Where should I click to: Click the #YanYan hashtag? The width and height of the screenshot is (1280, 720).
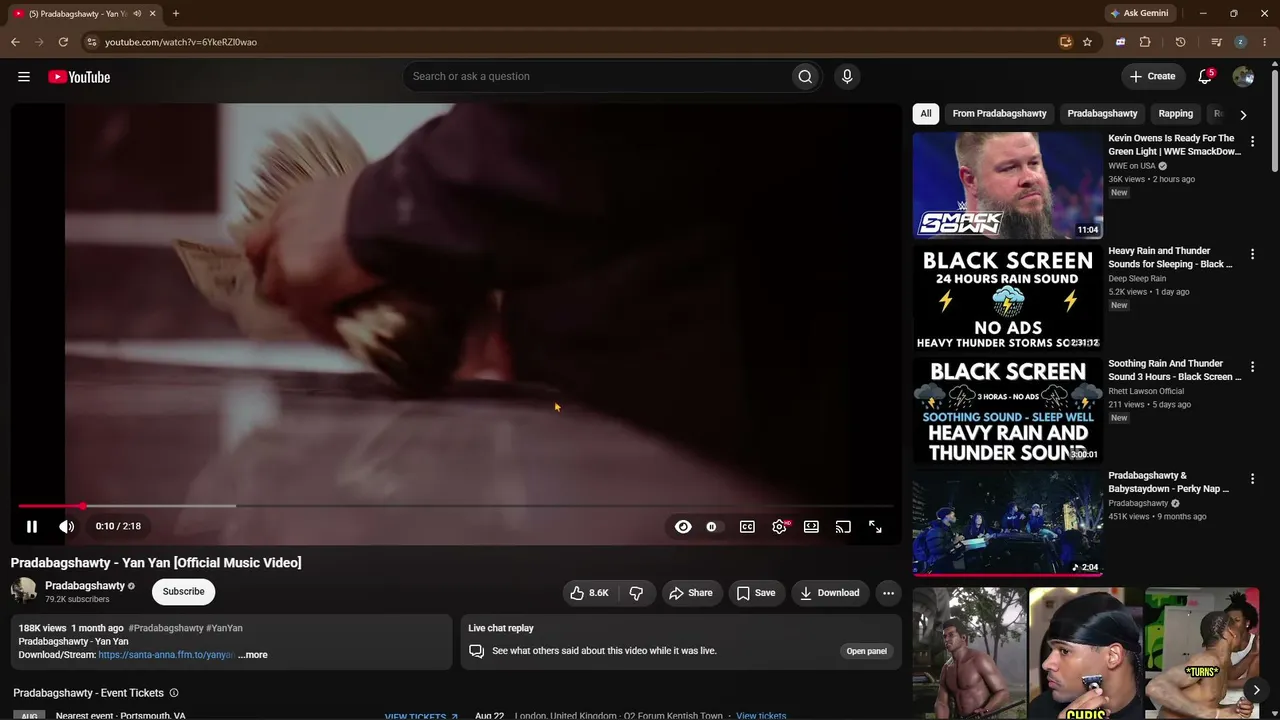[x=224, y=628]
